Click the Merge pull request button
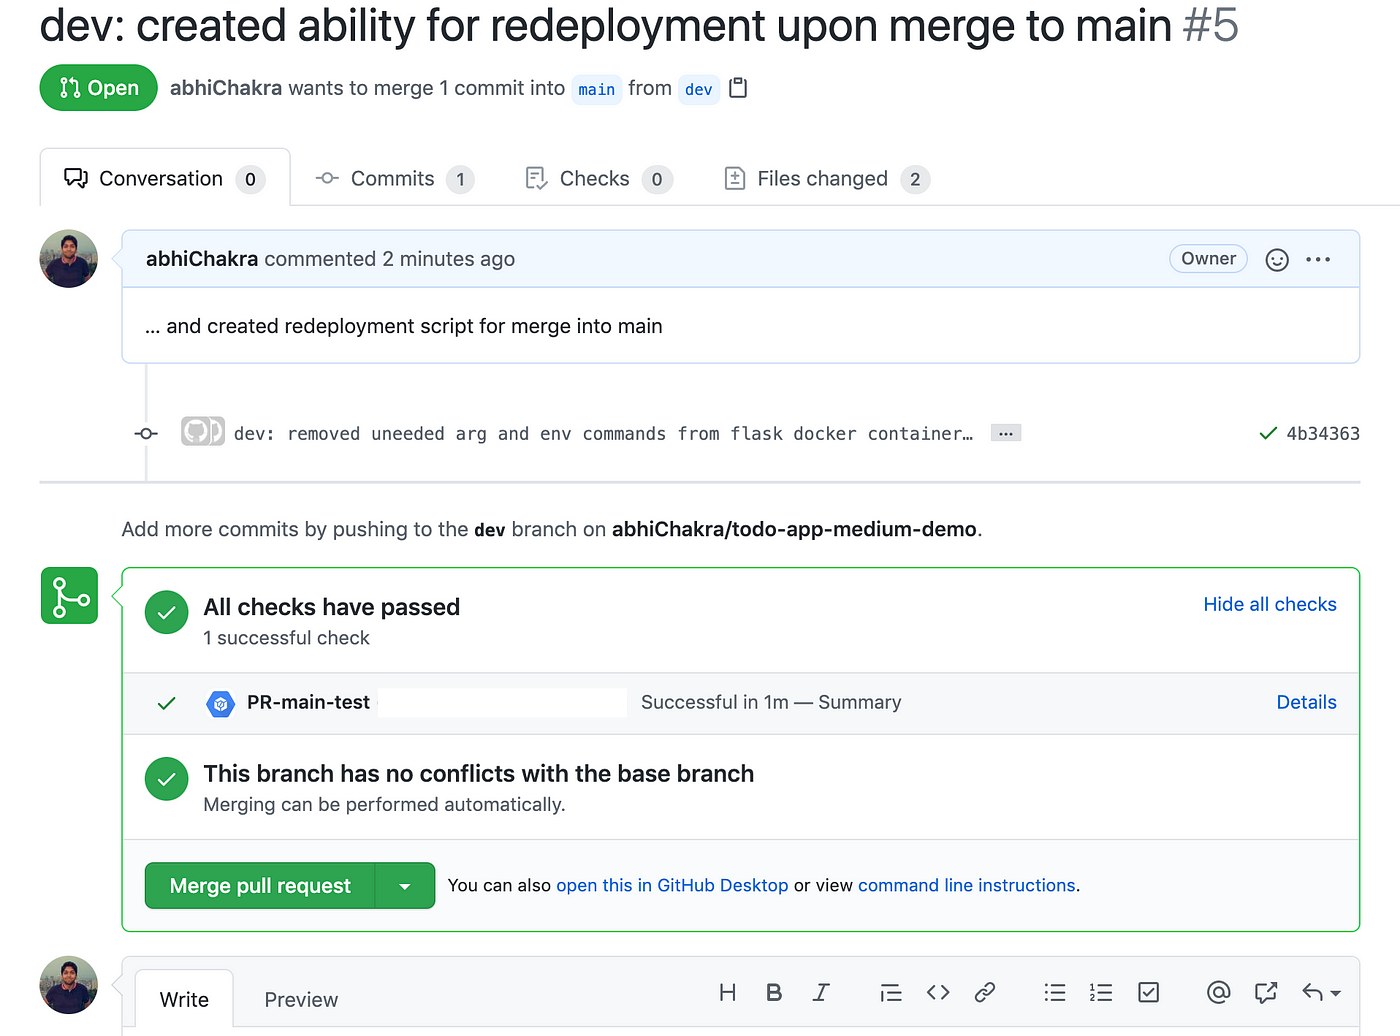Viewport: 1400px width, 1036px height. click(260, 886)
